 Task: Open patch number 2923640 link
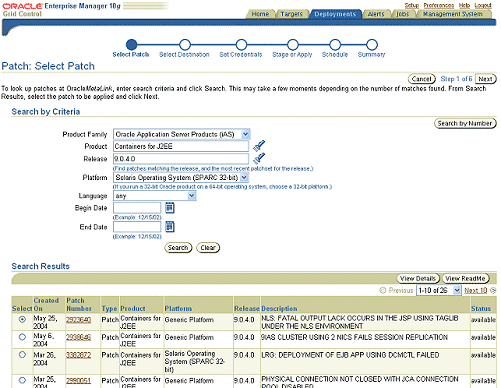pos(78,320)
